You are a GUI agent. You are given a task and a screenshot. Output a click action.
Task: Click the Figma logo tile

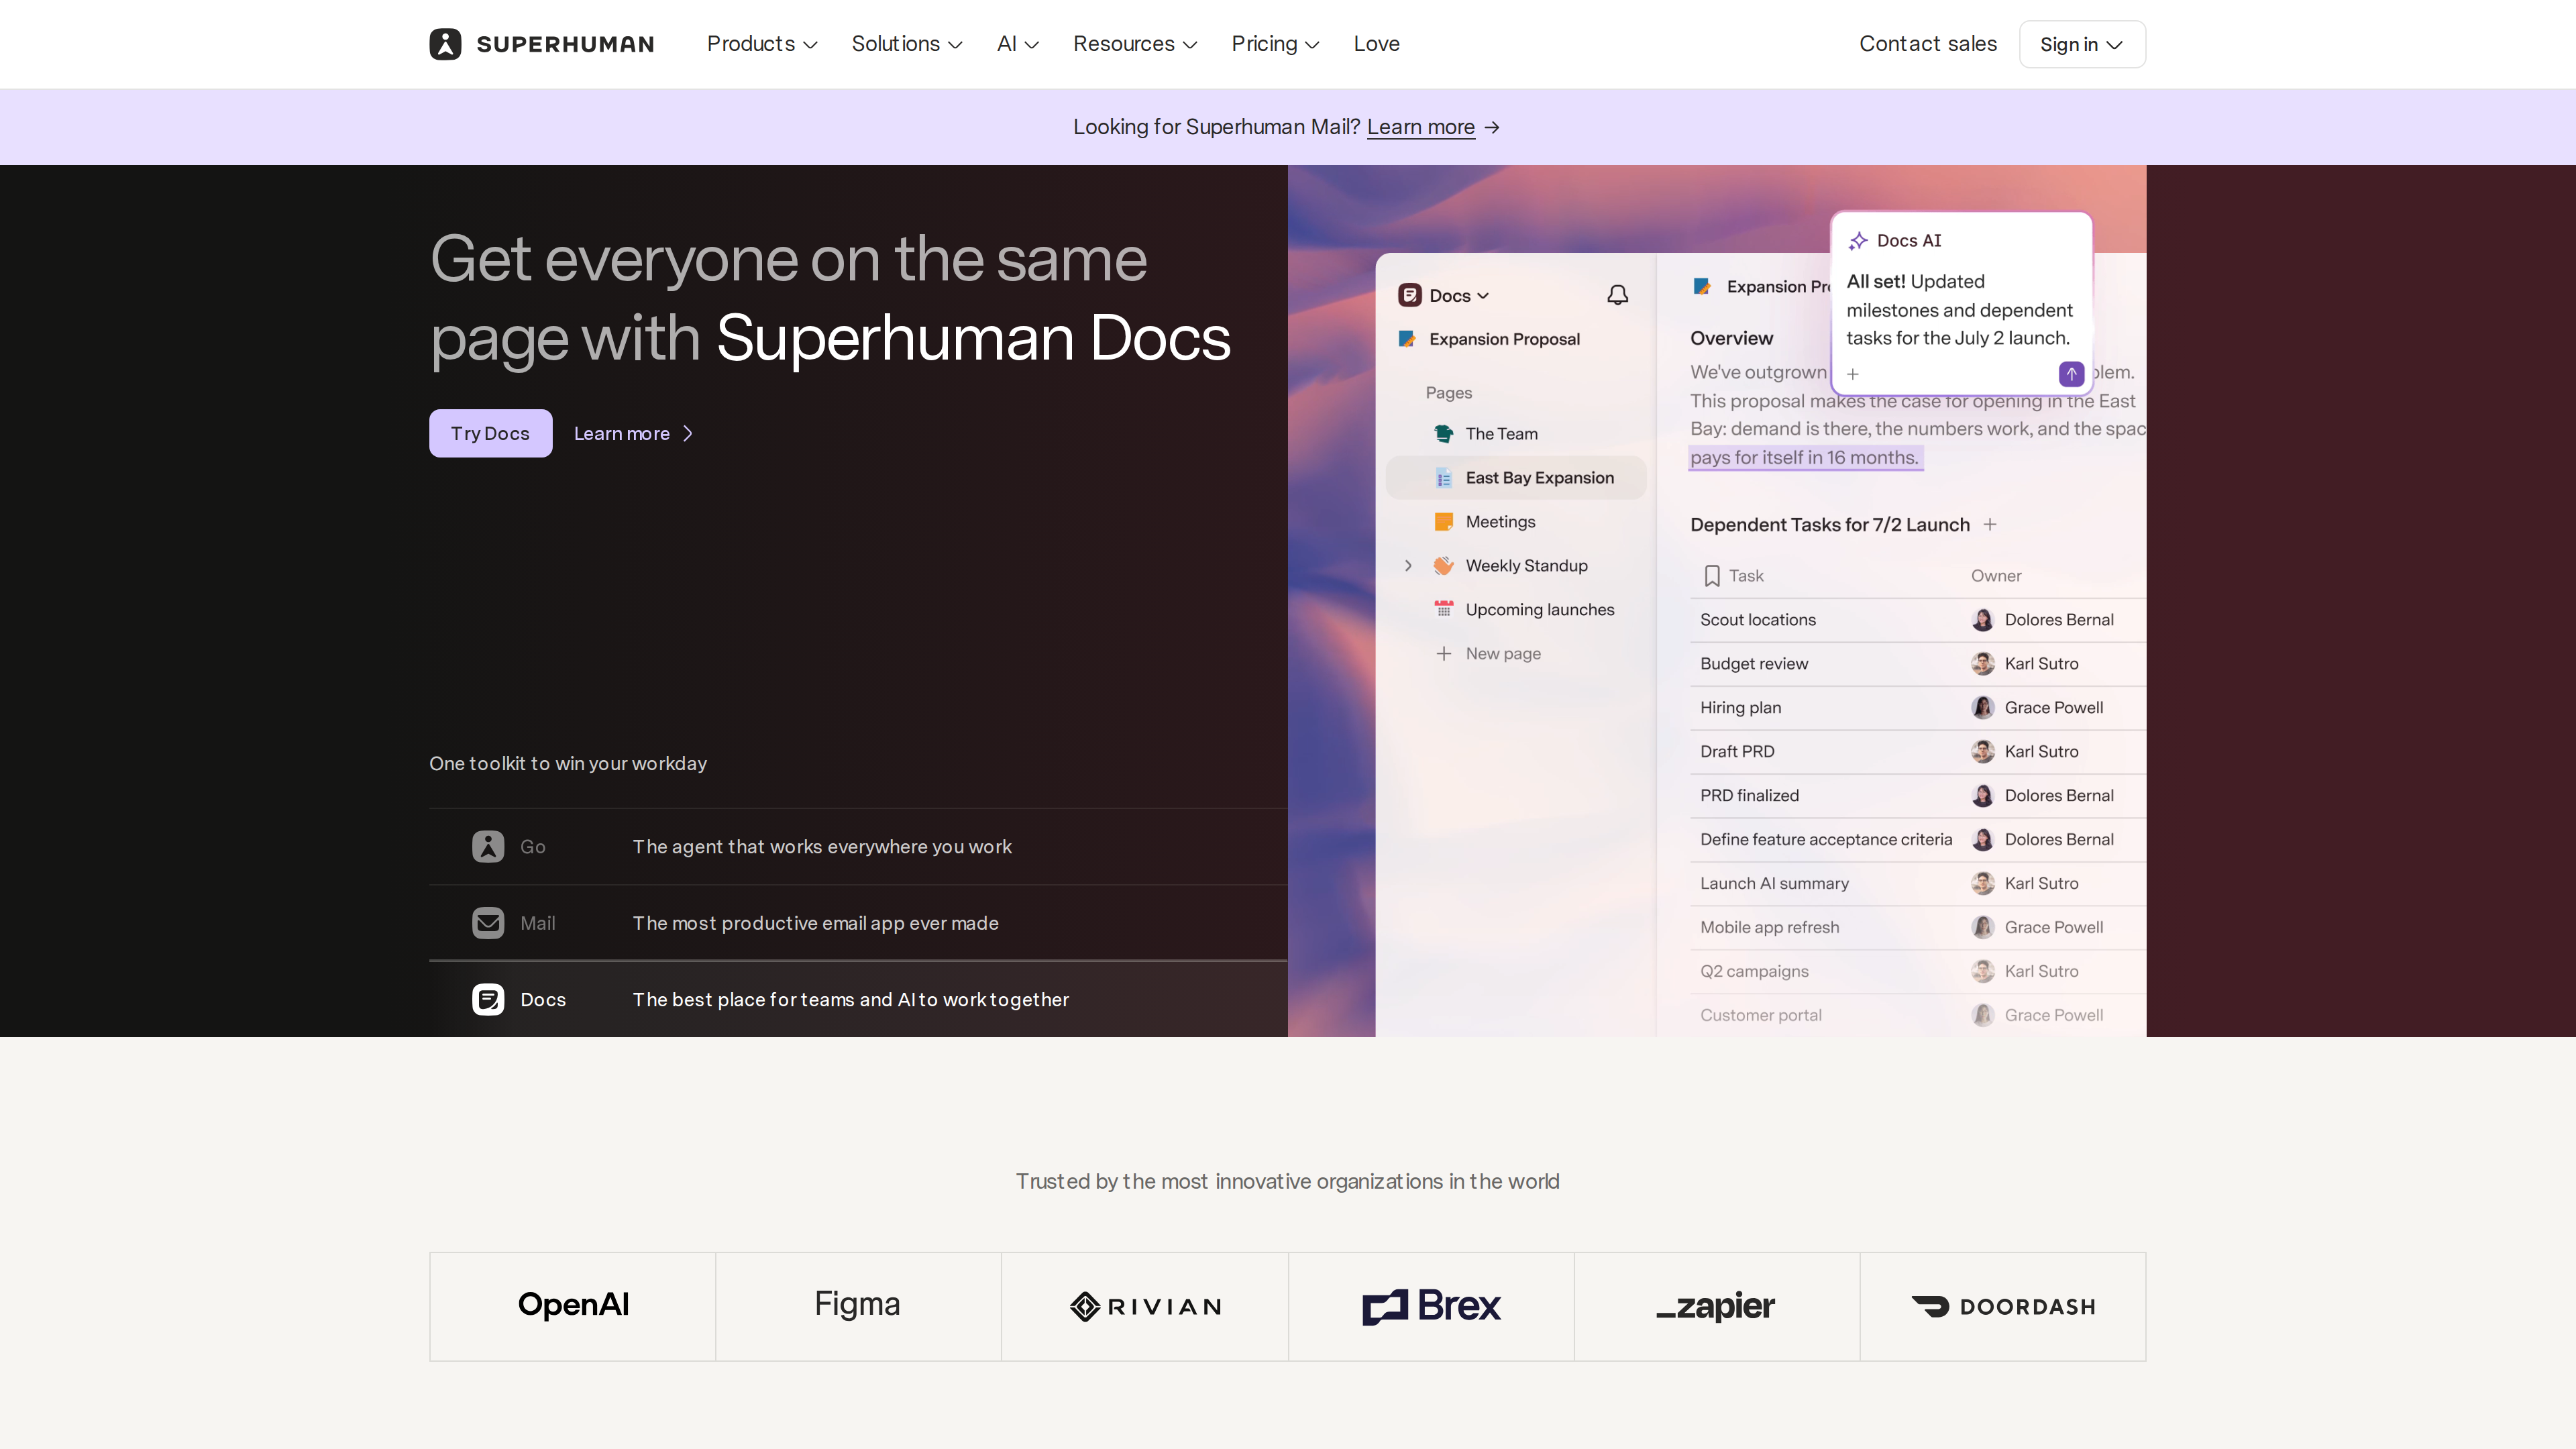tap(858, 1306)
